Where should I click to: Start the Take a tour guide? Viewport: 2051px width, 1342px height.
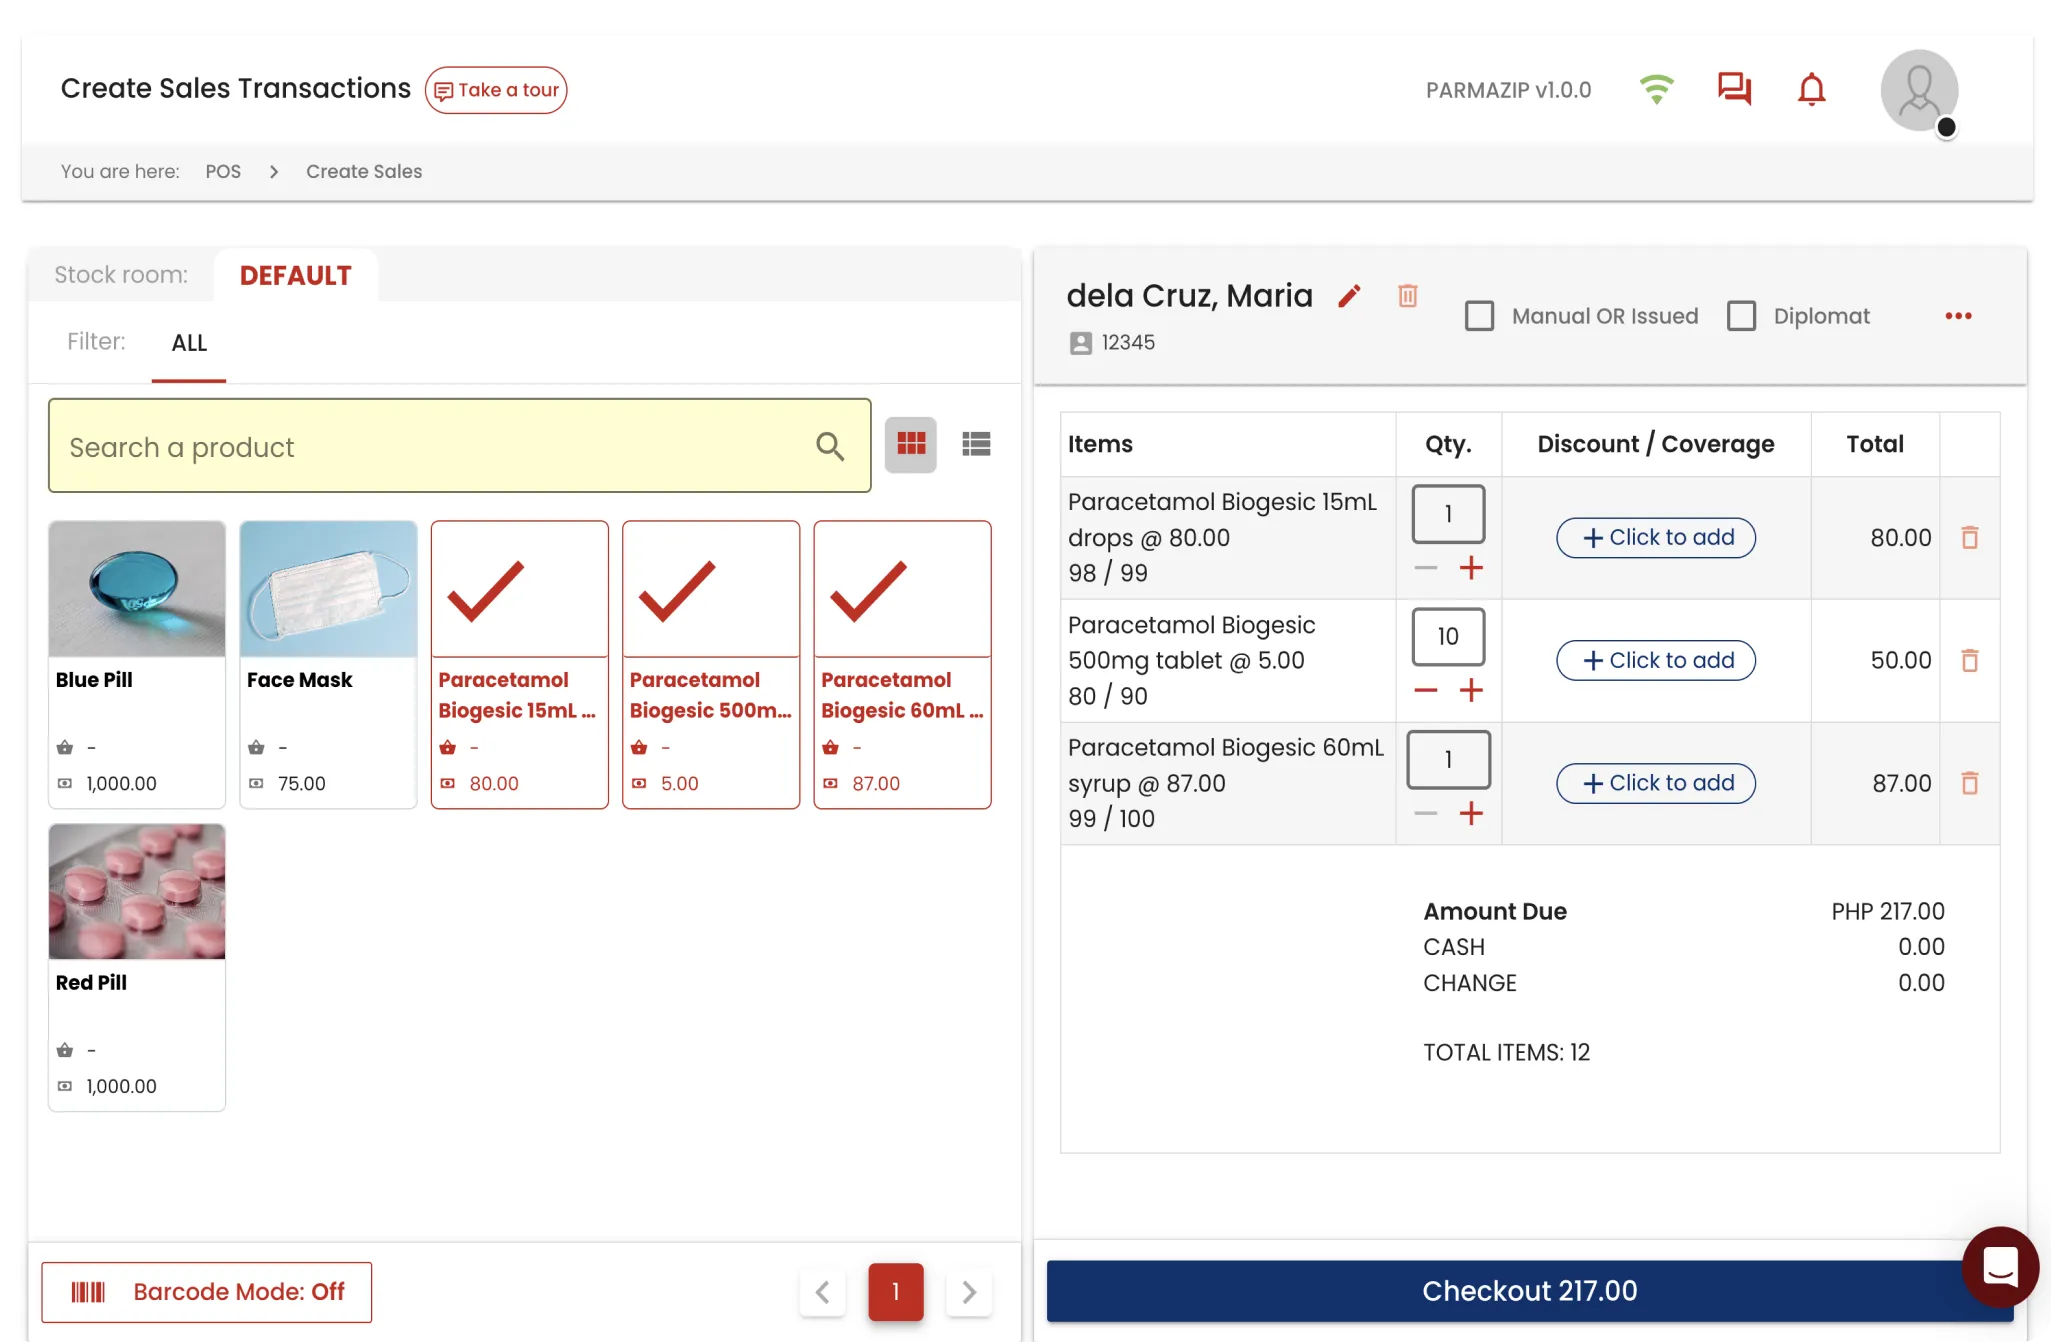click(496, 90)
